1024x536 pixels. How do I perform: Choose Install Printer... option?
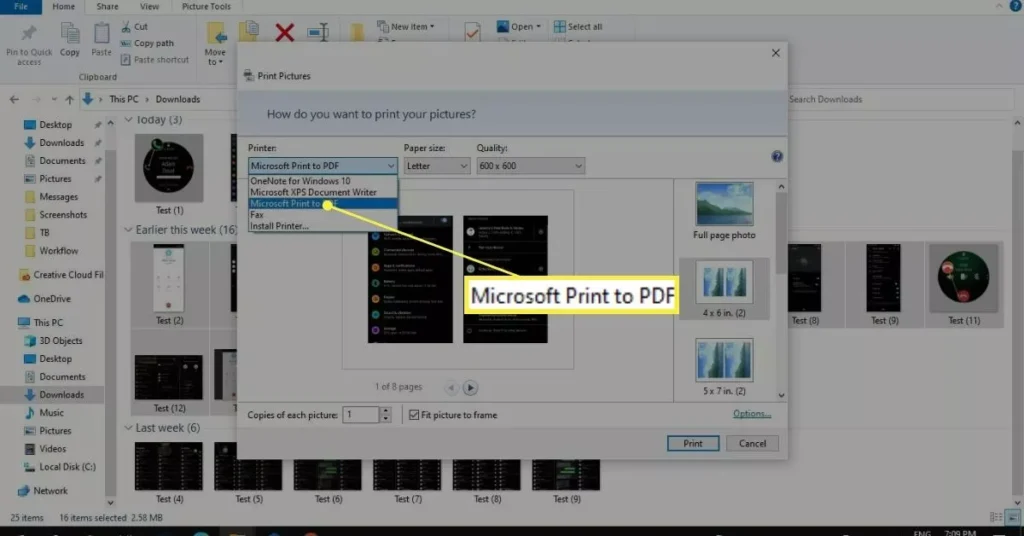pyautogui.click(x=323, y=226)
